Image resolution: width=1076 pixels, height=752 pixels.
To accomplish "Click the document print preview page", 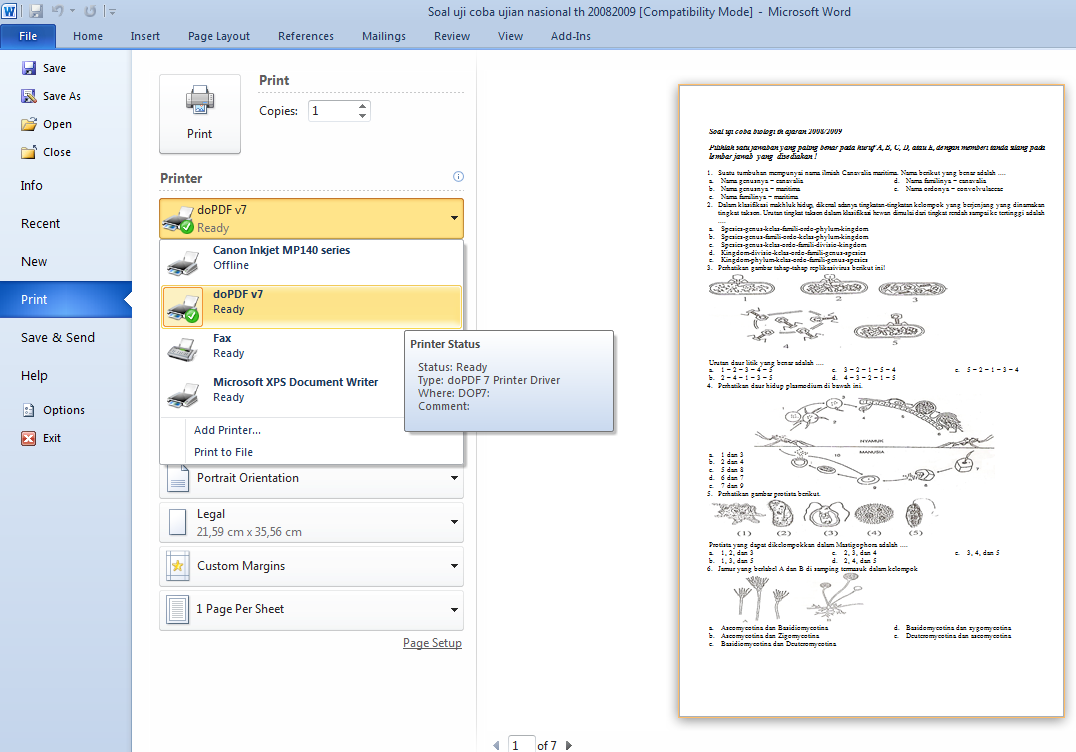I will click(x=871, y=401).
